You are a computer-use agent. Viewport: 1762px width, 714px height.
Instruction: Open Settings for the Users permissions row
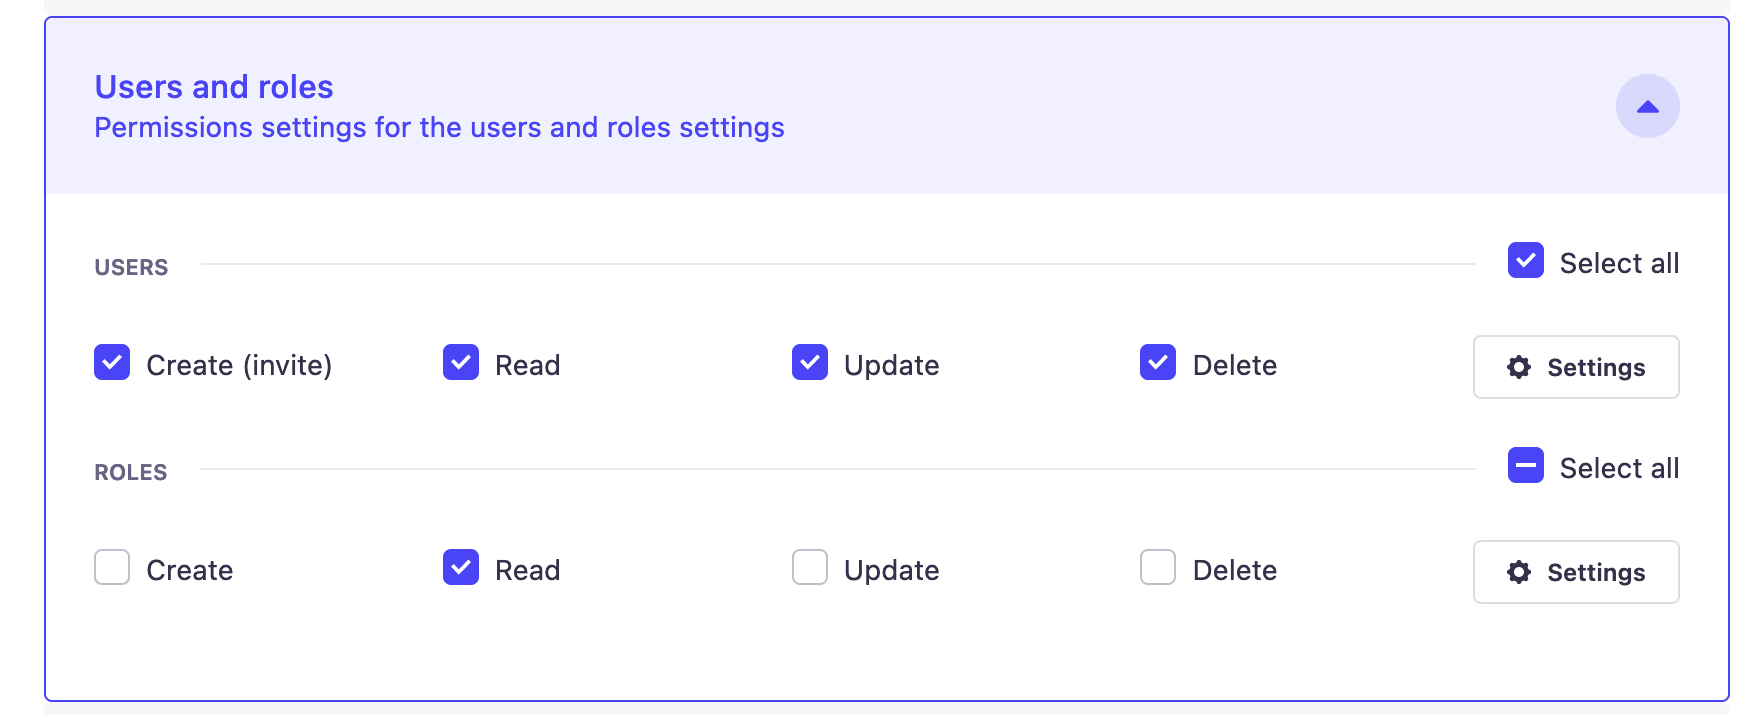1576,367
